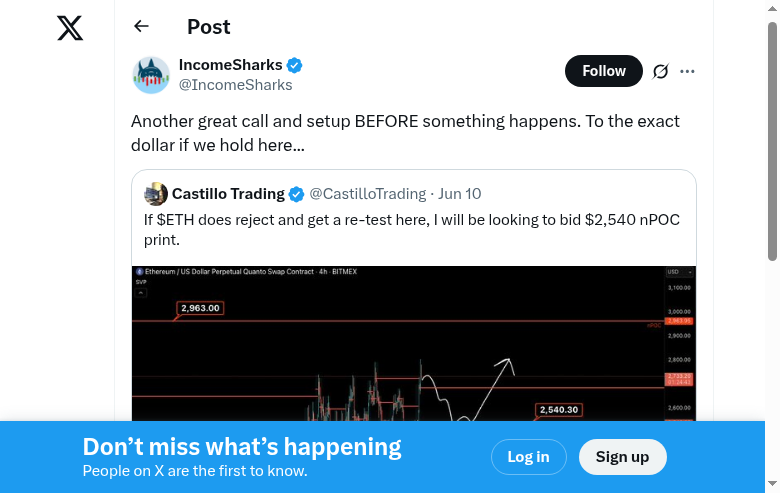Open IncomeSharks profile avatar
The height and width of the screenshot is (493, 780).
151,75
